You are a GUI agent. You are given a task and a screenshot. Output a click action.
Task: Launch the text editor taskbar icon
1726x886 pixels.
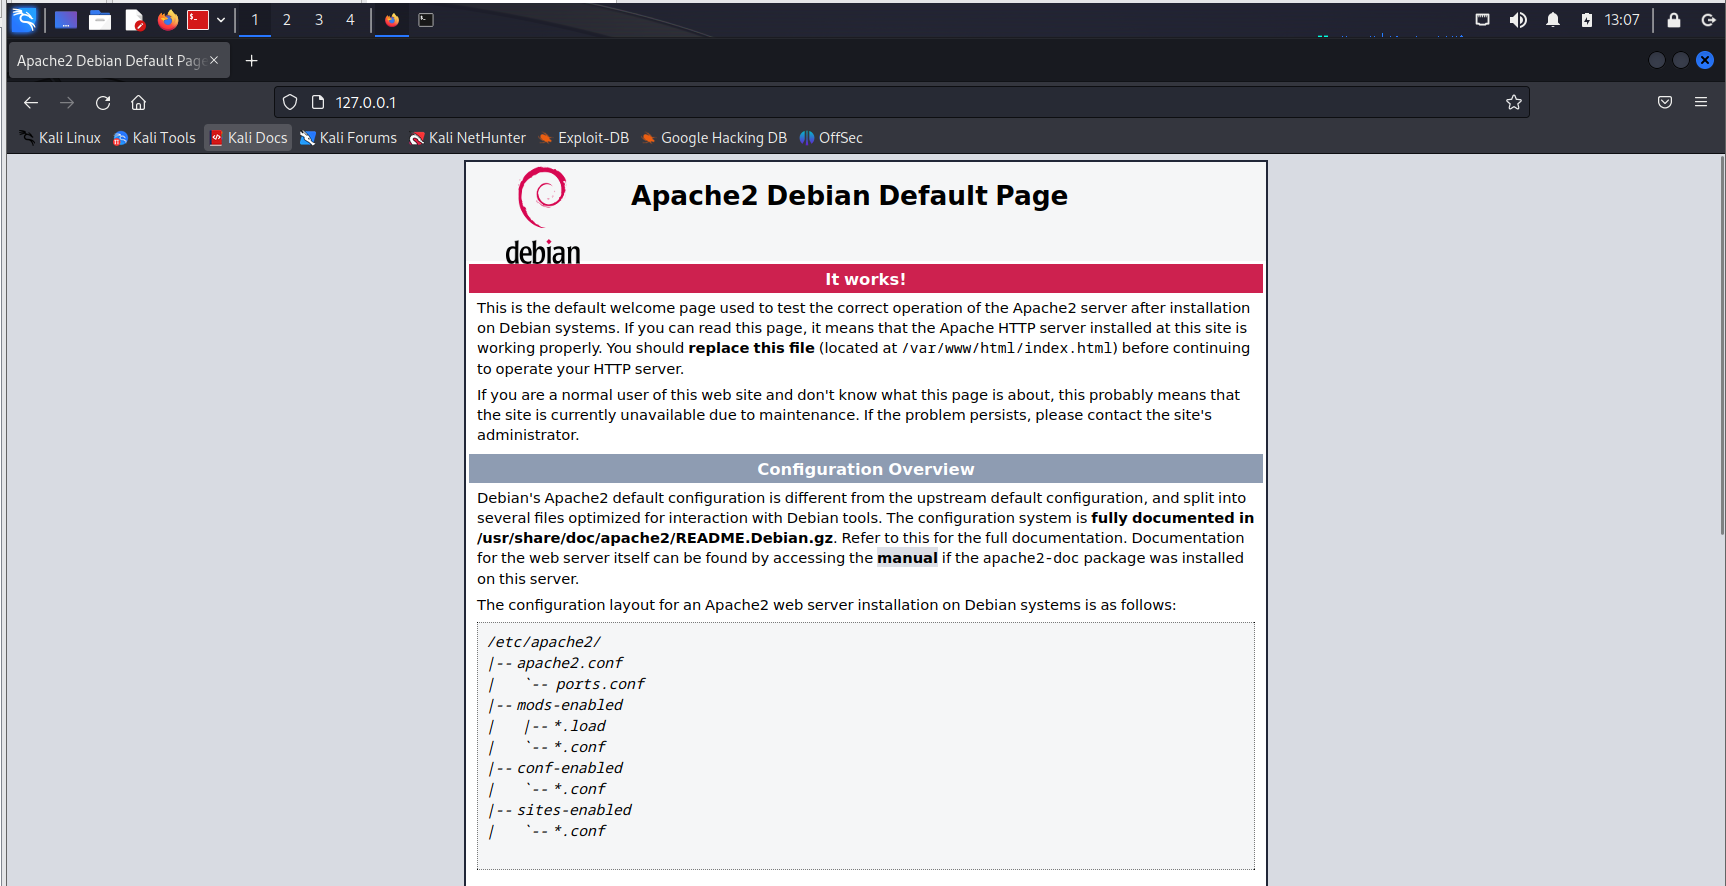tap(134, 20)
